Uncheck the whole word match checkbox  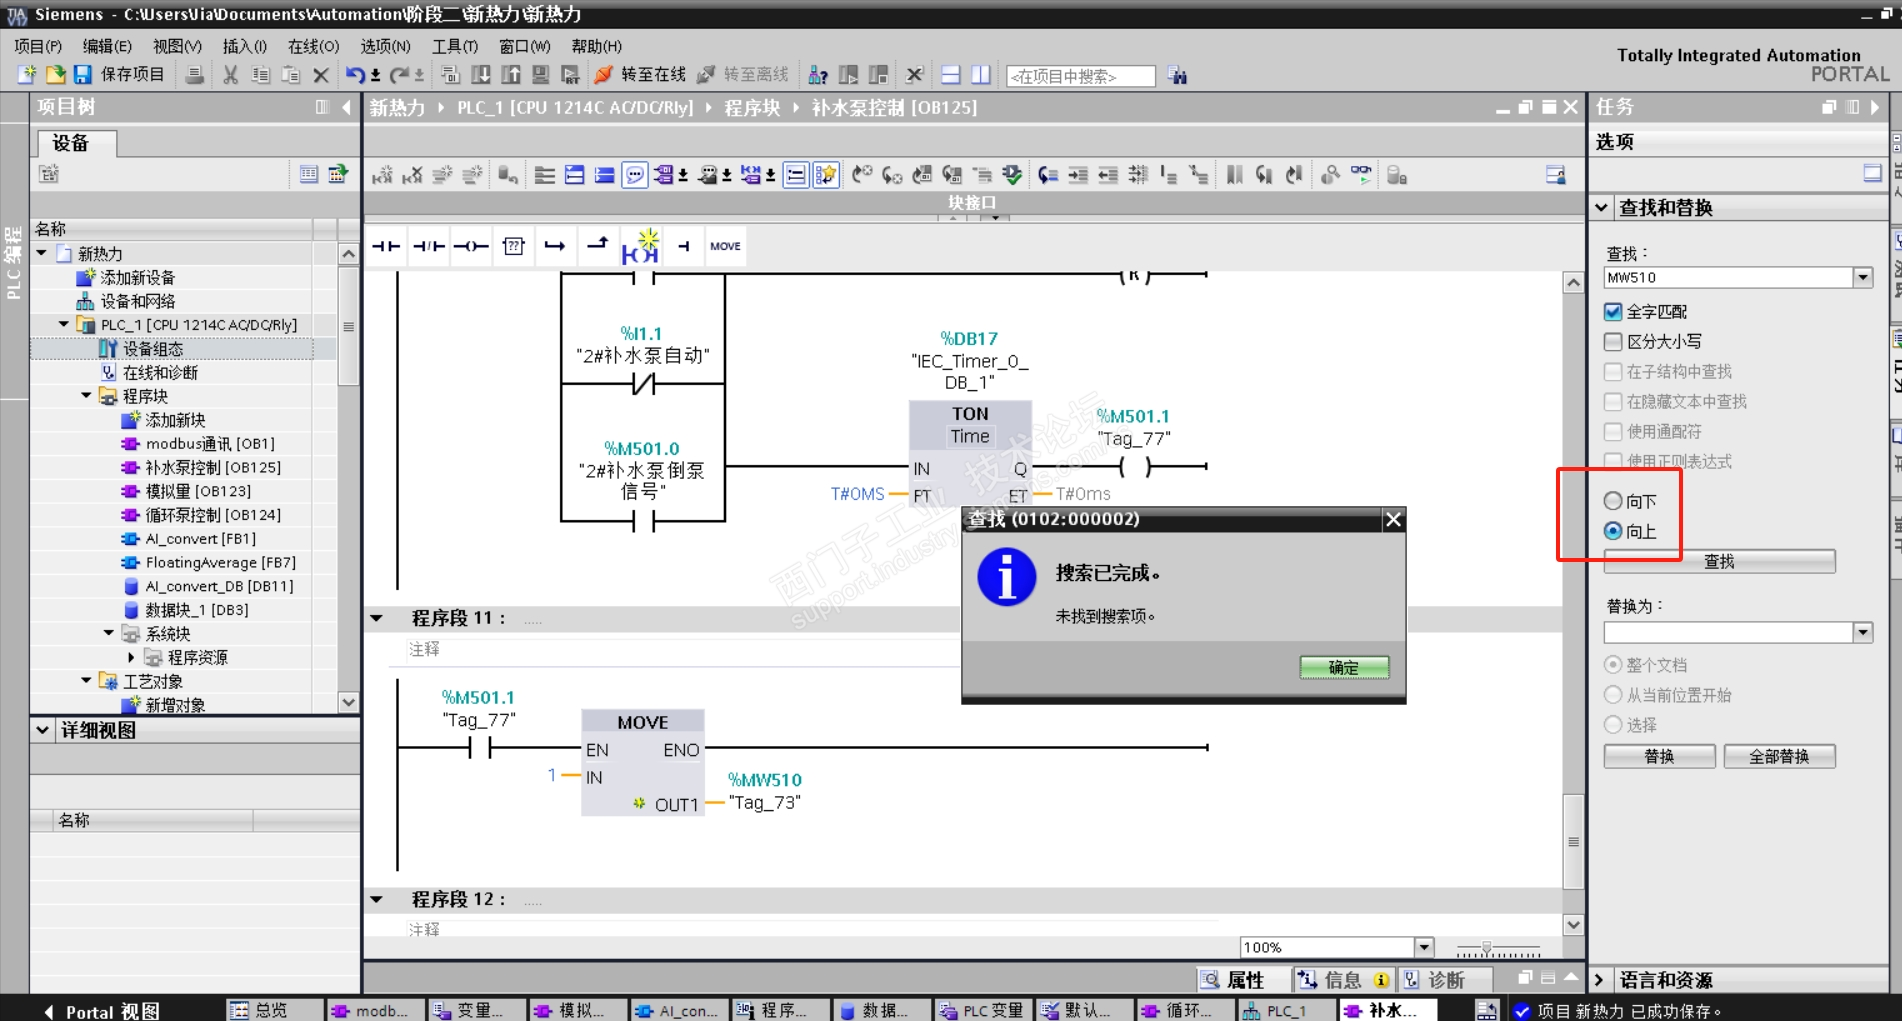click(x=1613, y=312)
